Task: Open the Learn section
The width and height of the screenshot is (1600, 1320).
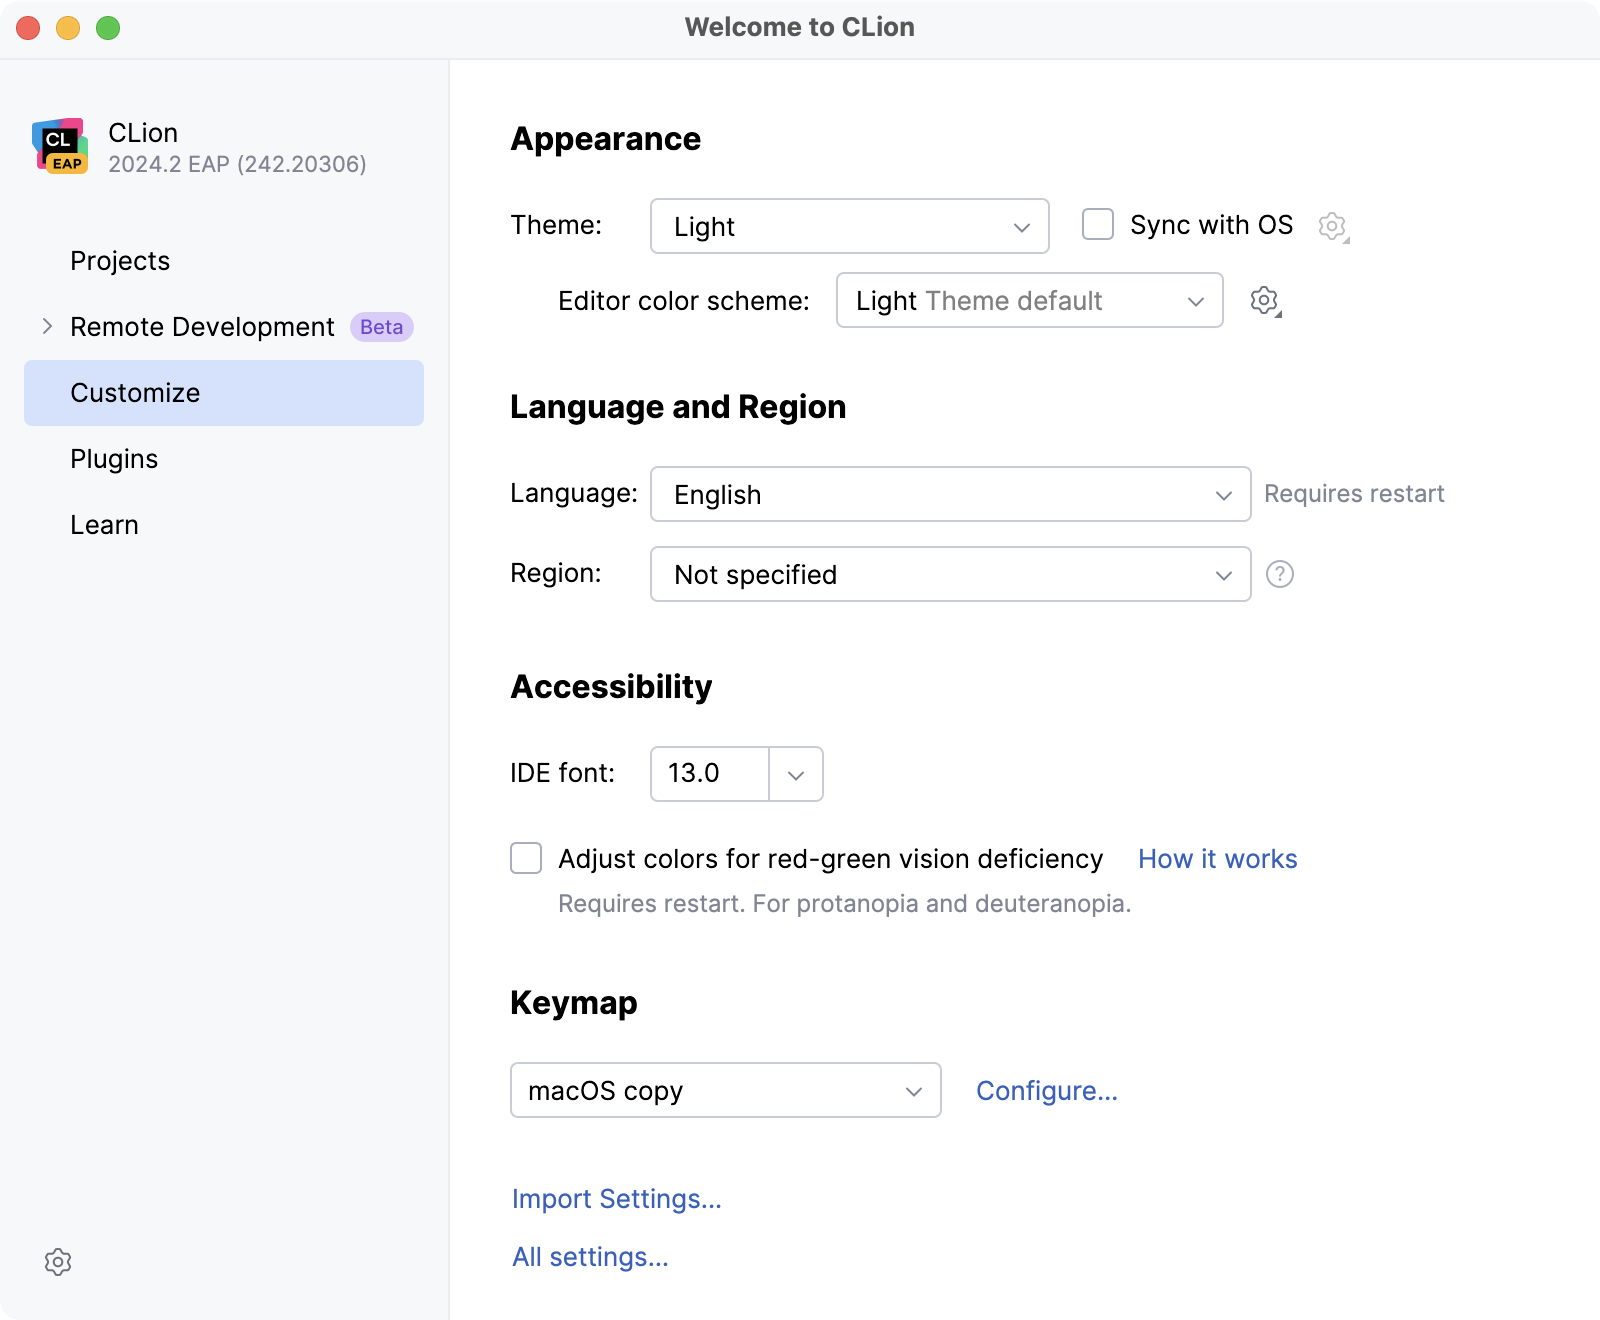Action: tap(104, 524)
